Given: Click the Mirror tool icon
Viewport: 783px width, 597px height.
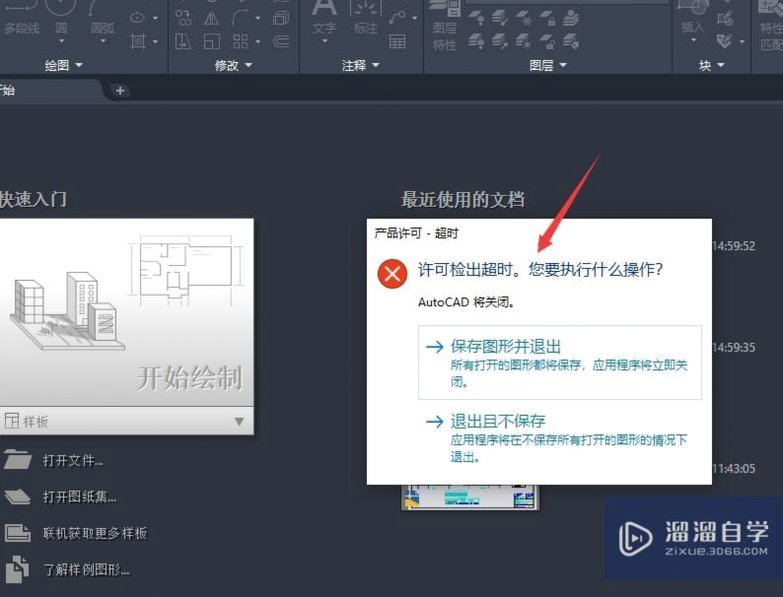Looking at the screenshot, I should tap(211, 19).
